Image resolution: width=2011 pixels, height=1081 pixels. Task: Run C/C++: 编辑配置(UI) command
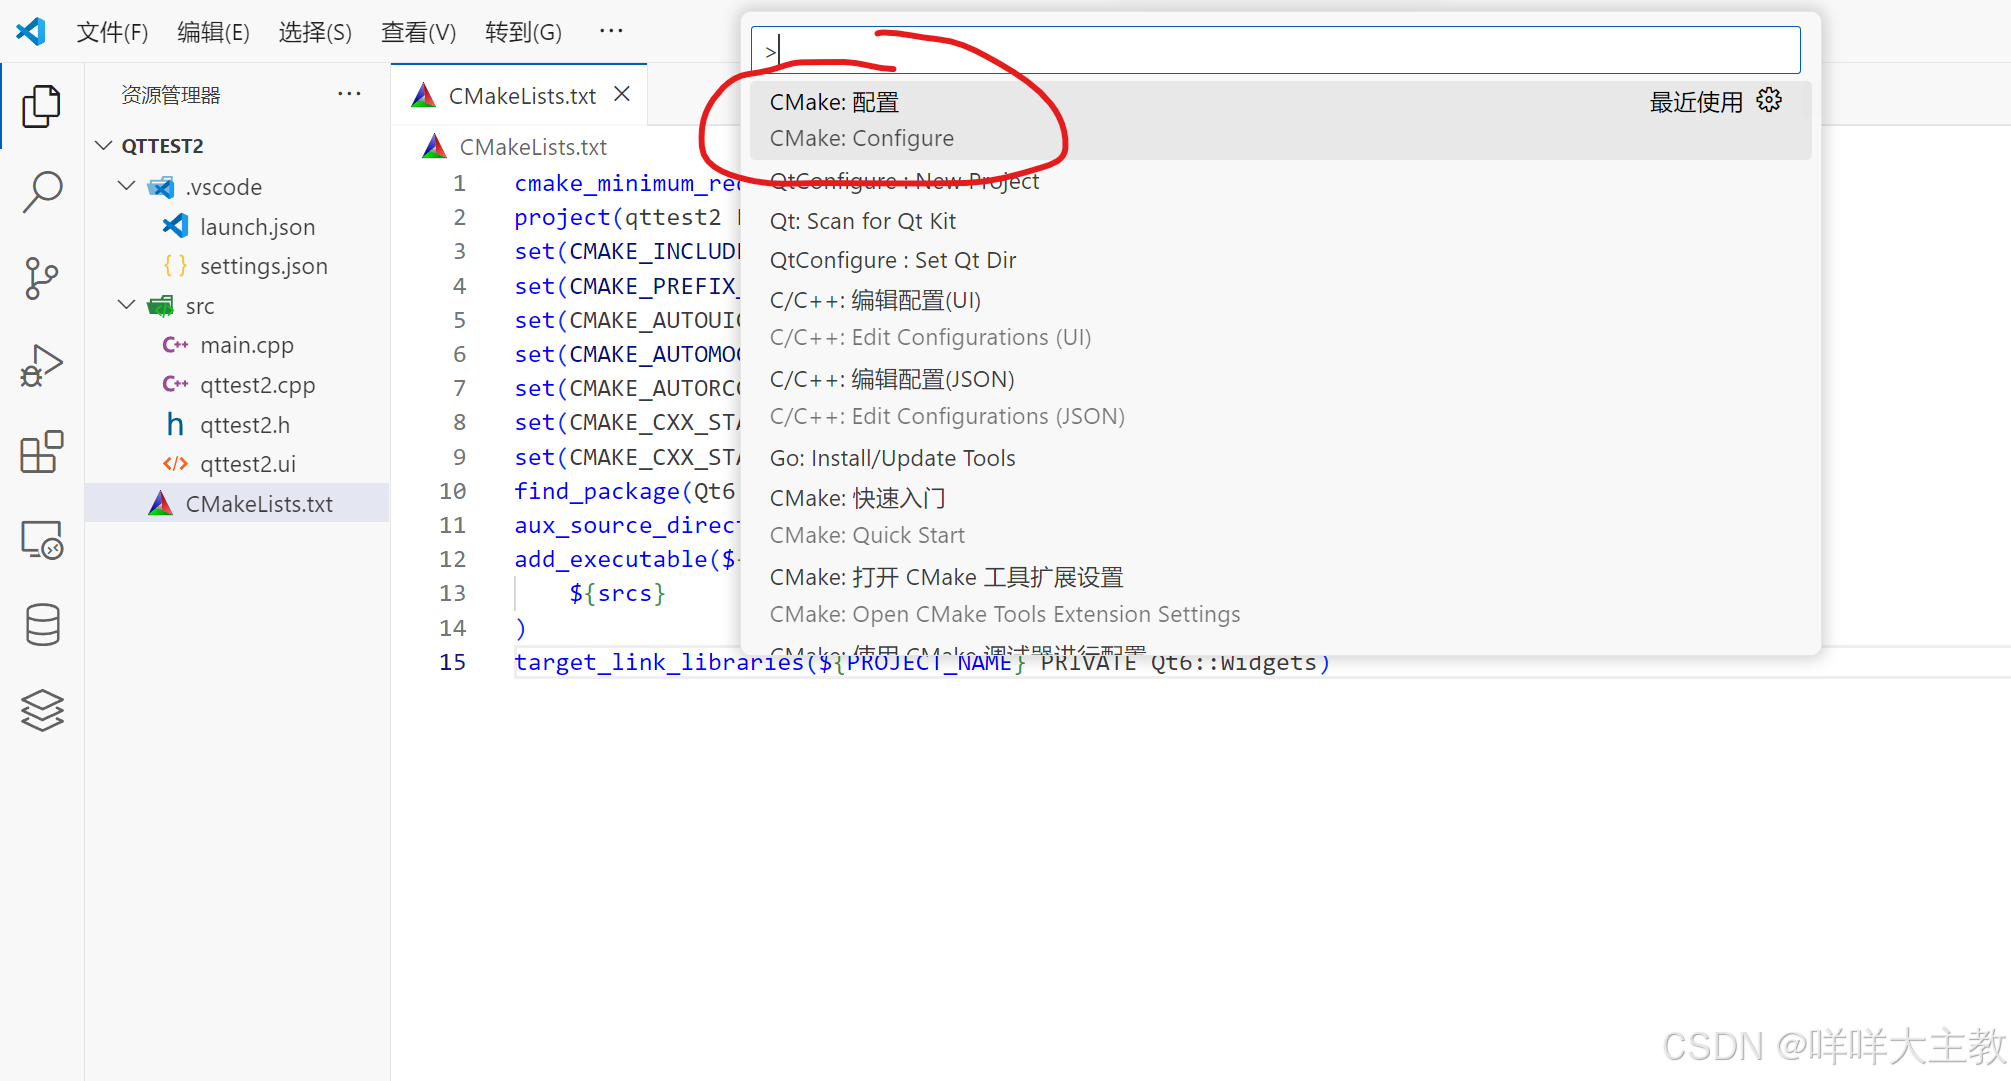(x=1280, y=318)
